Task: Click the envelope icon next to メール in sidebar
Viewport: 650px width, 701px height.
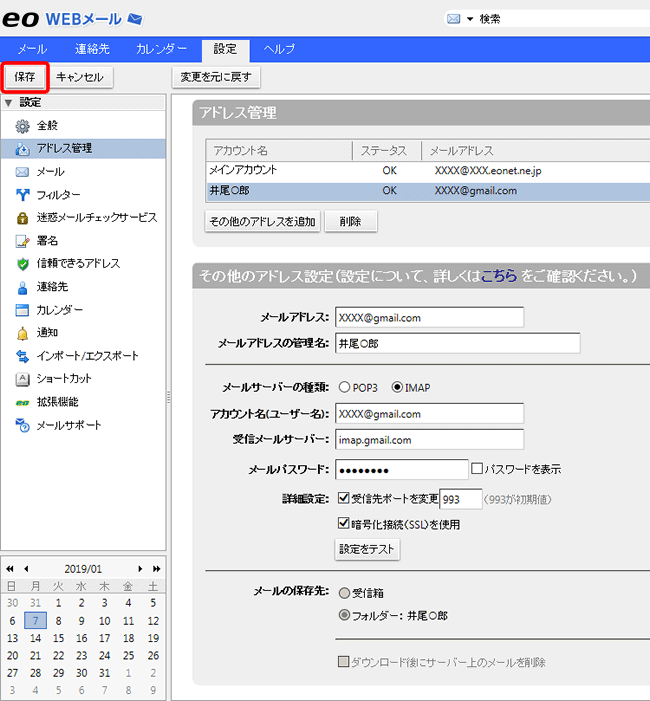Action: point(22,172)
